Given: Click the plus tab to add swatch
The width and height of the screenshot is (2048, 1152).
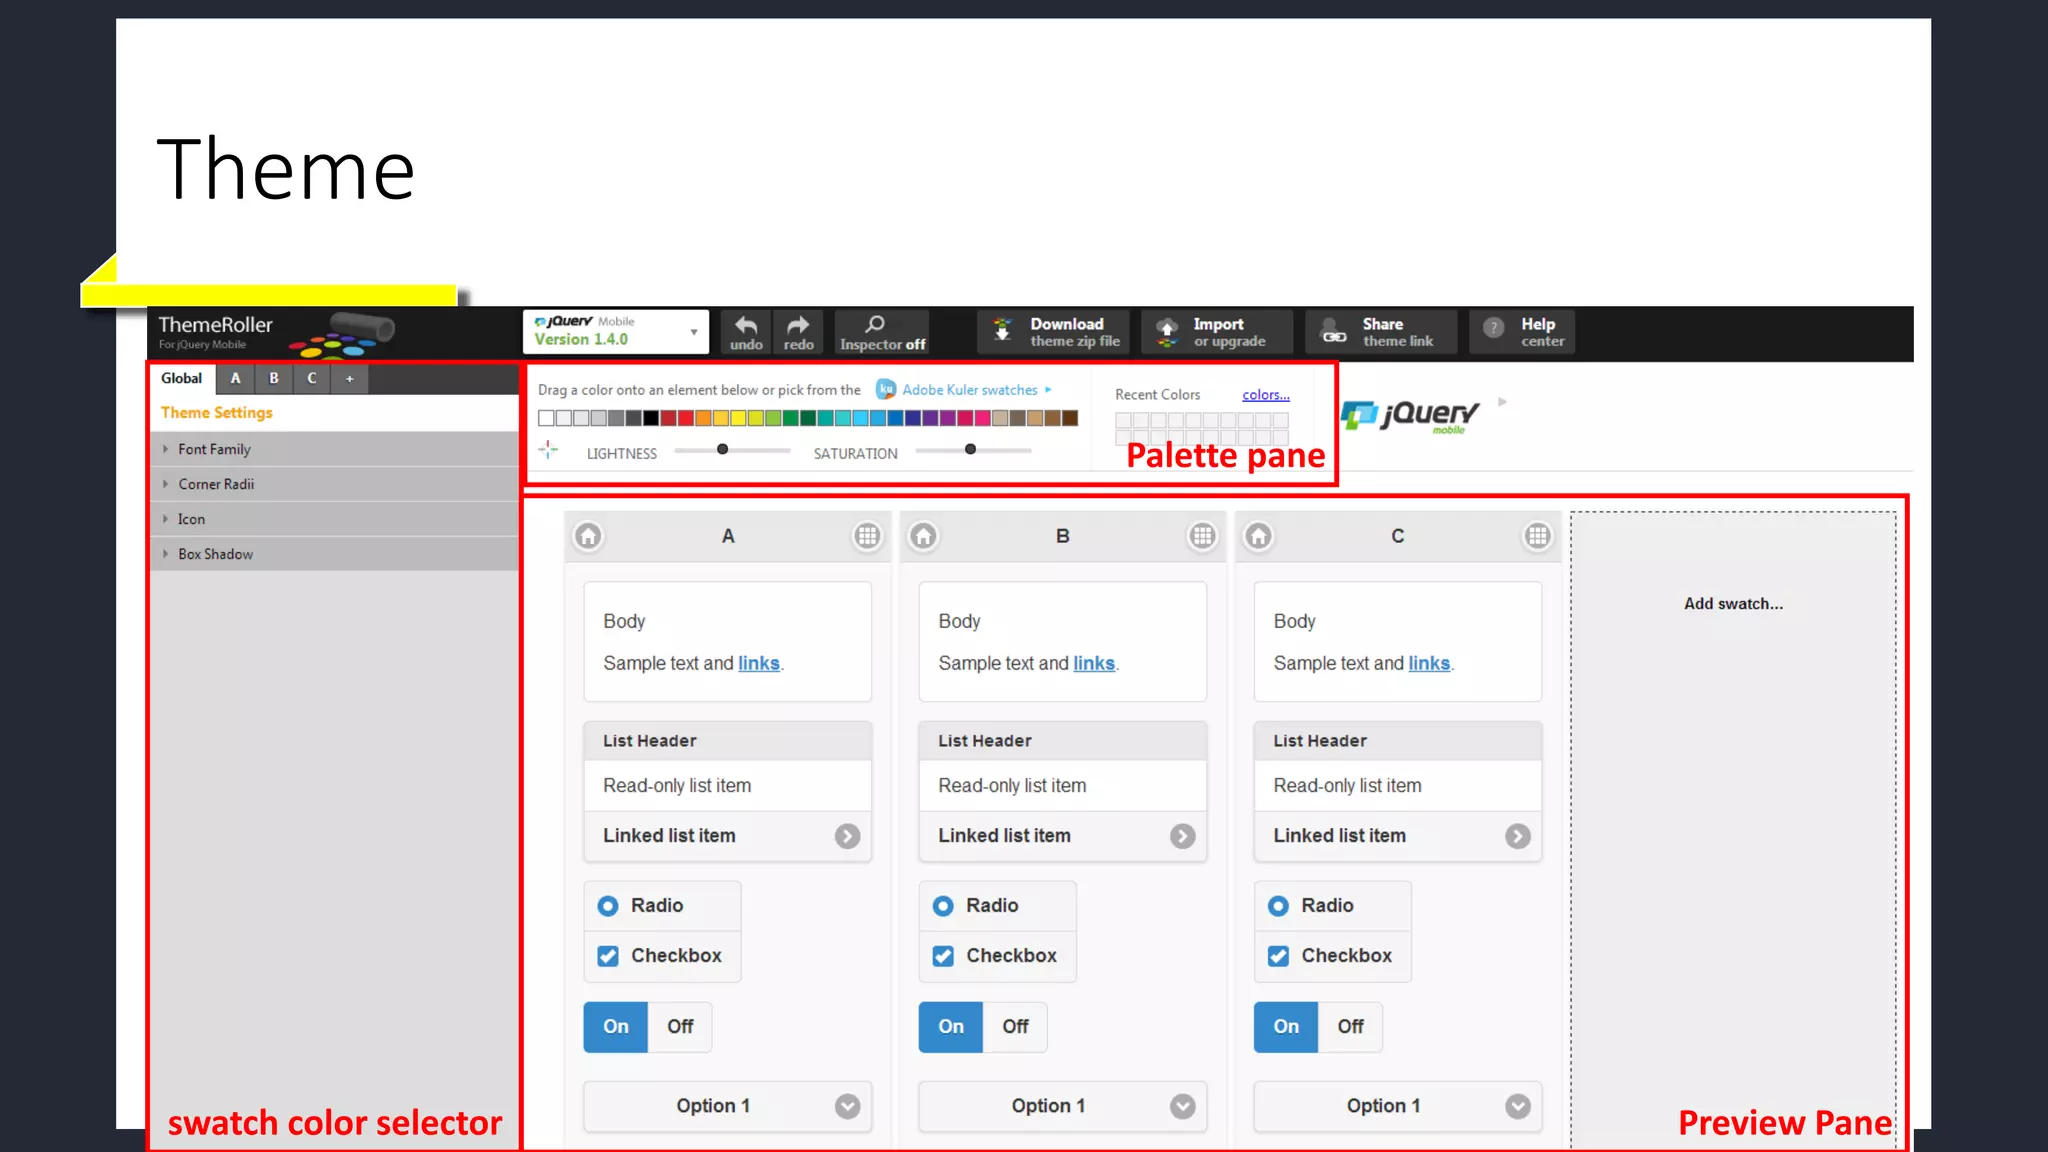Looking at the screenshot, I should click(350, 379).
